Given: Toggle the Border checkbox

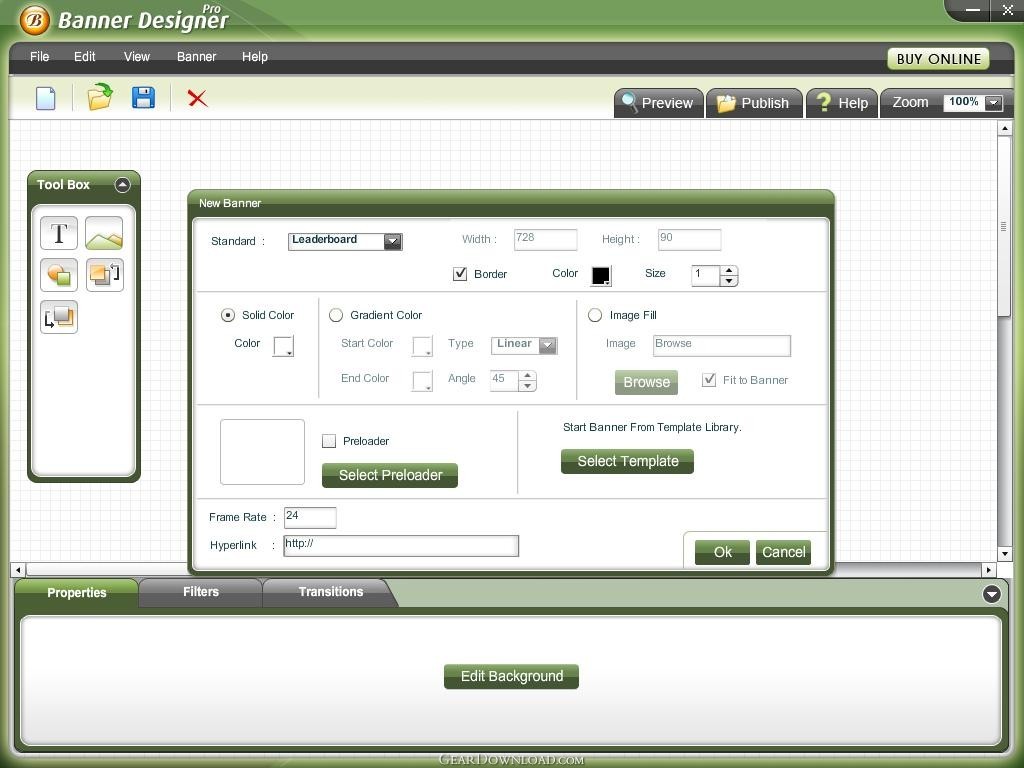Looking at the screenshot, I should pos(460,274).
